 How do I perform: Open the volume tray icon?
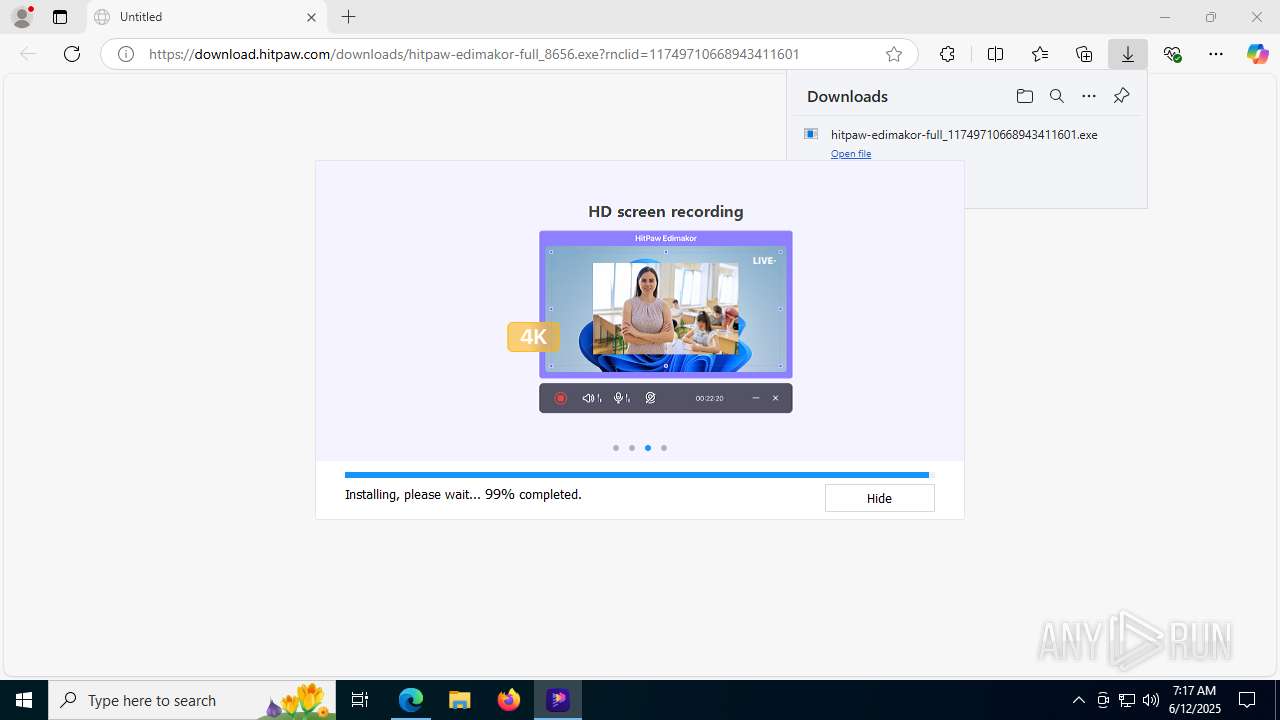pos(1151,700)
